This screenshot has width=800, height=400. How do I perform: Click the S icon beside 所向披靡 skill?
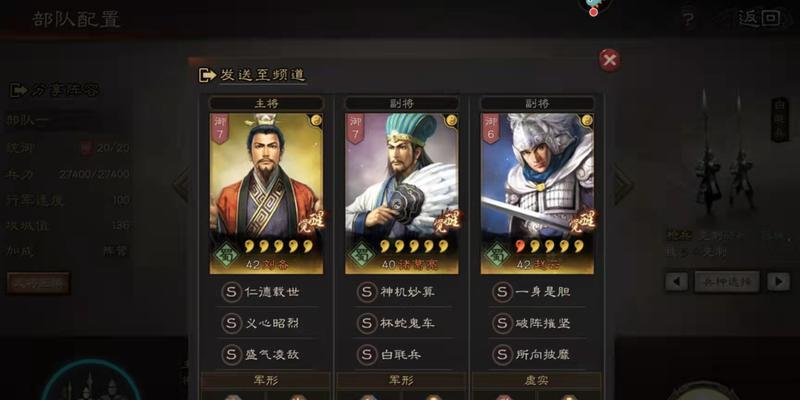coord(502,354)
